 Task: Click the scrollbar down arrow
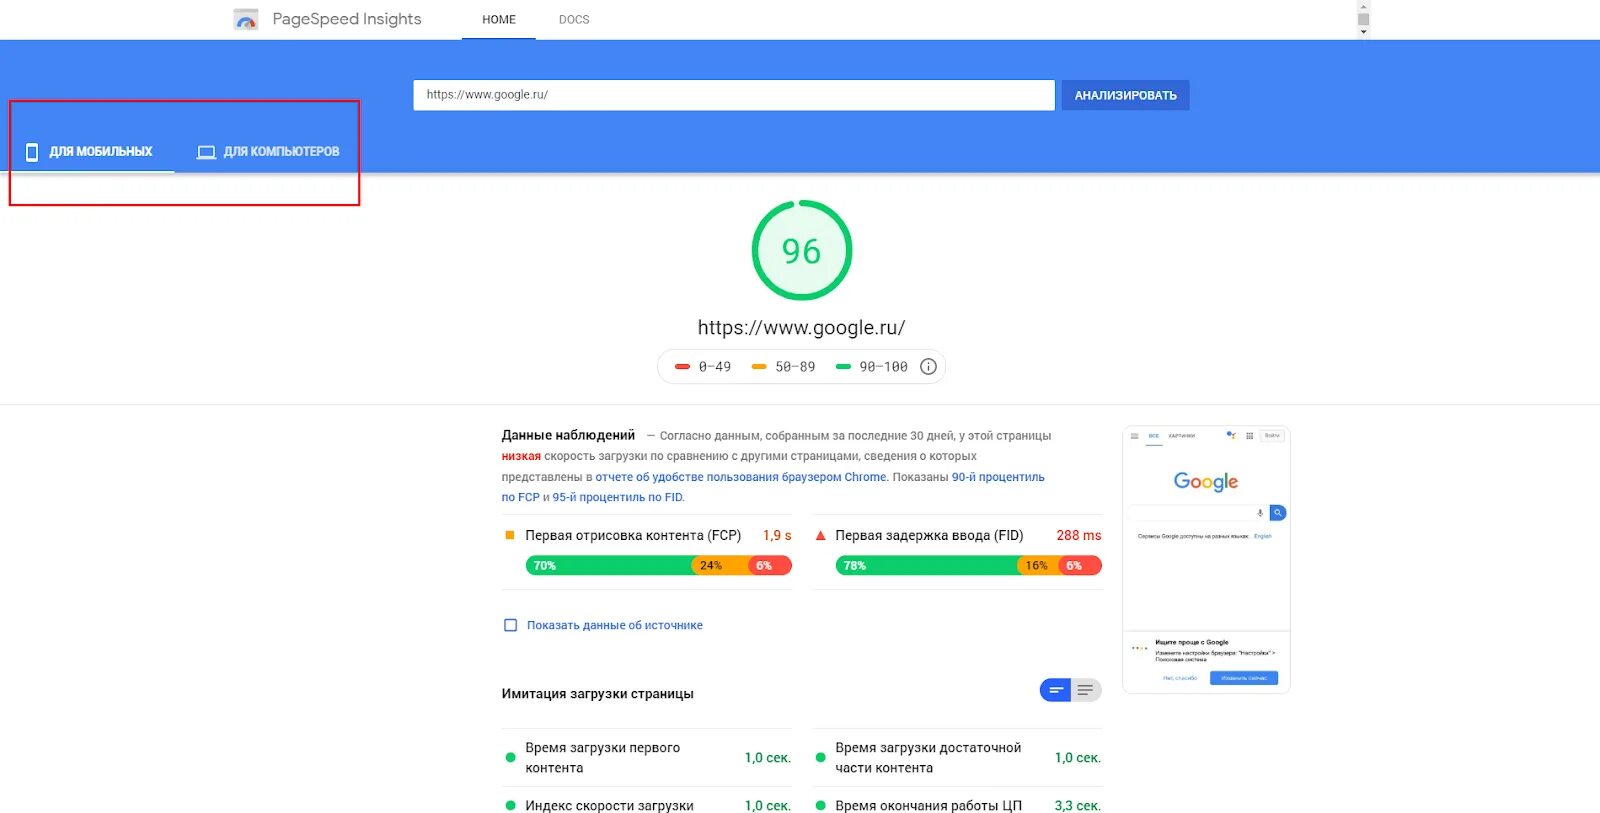click(1363, 32)
